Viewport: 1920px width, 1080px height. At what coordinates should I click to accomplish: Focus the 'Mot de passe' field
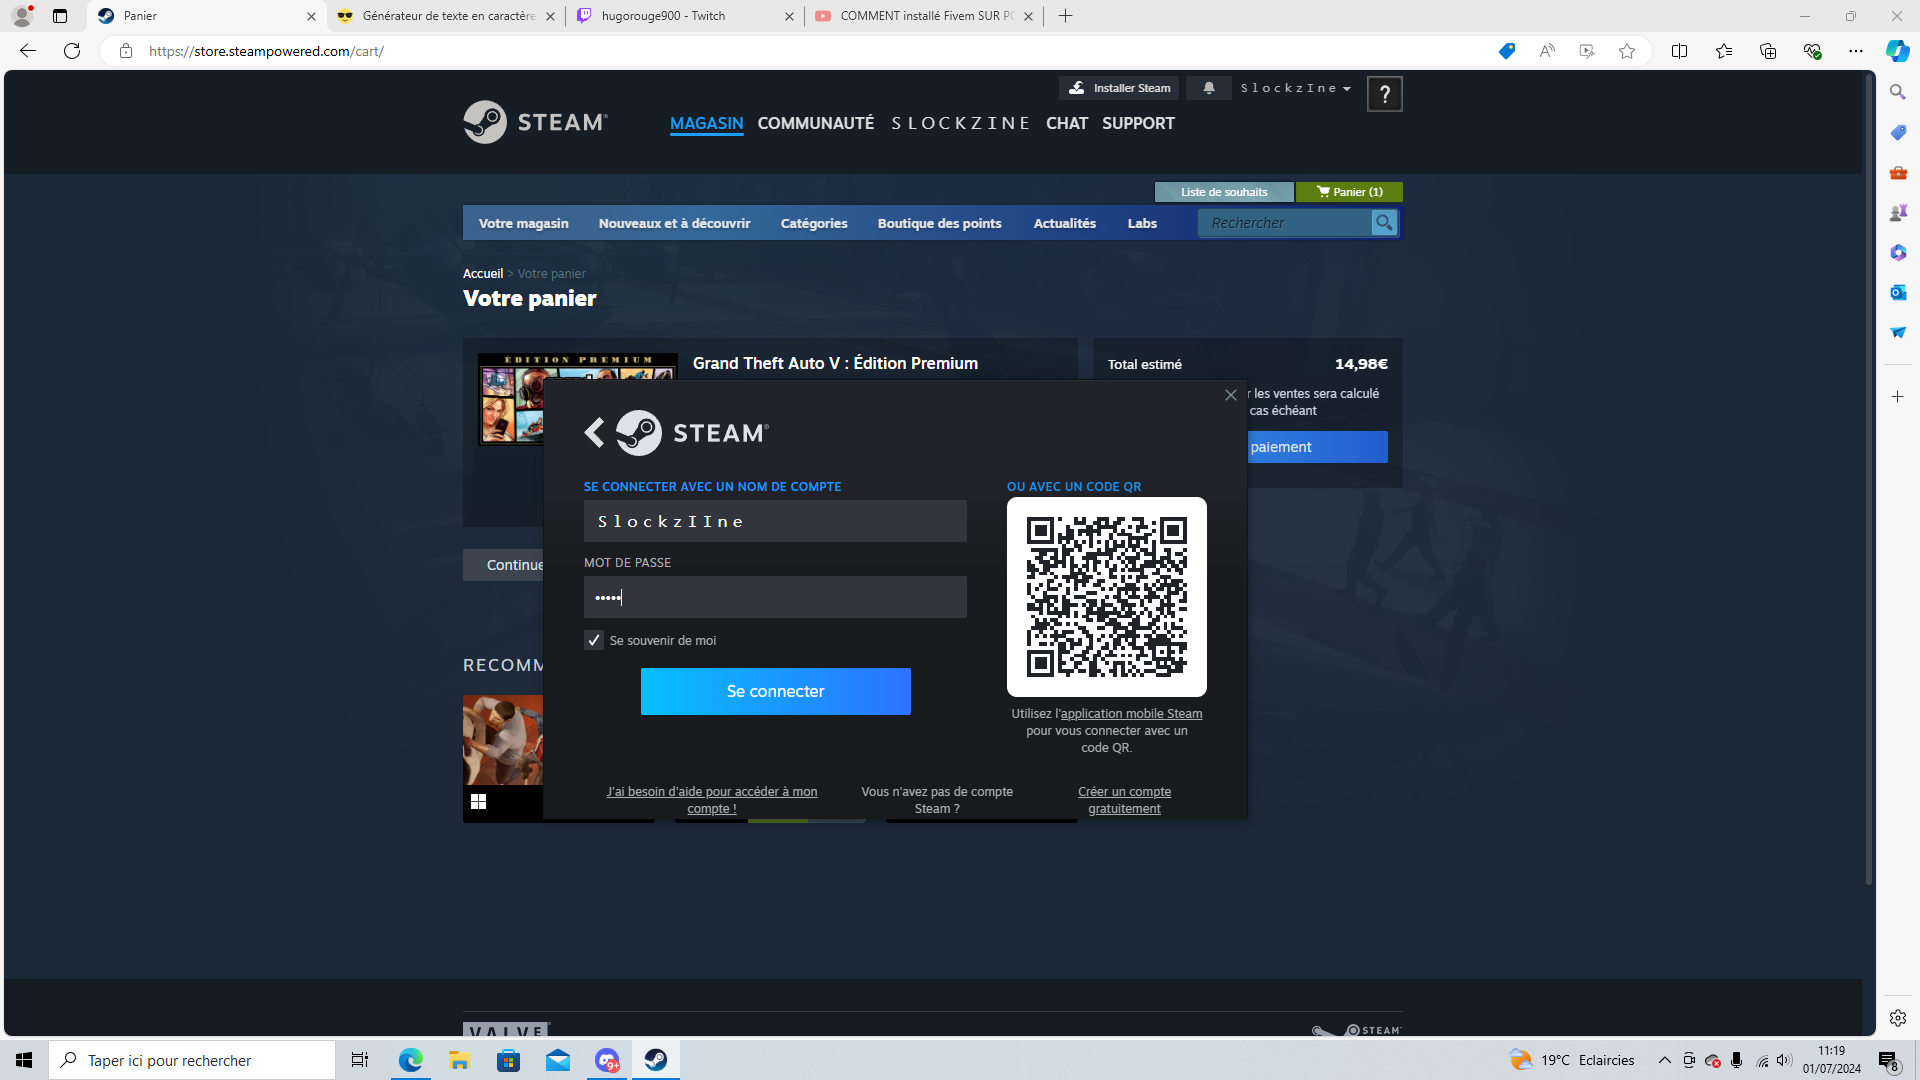[775, 597]
